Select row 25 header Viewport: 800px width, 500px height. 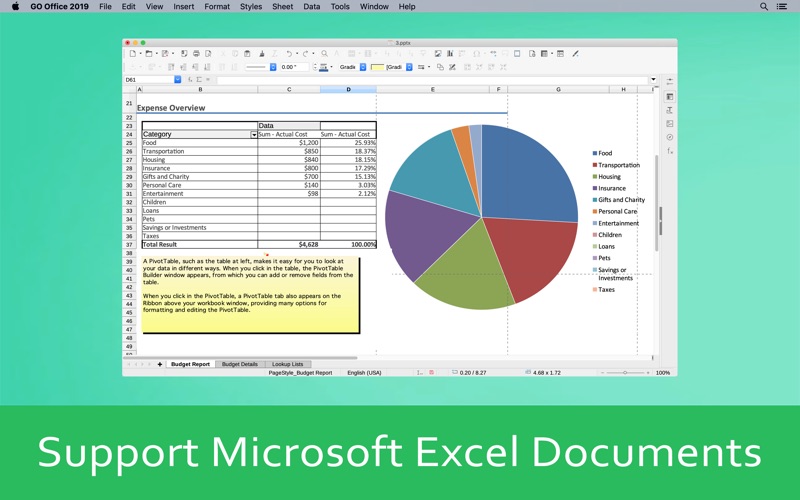click(130, 143)
